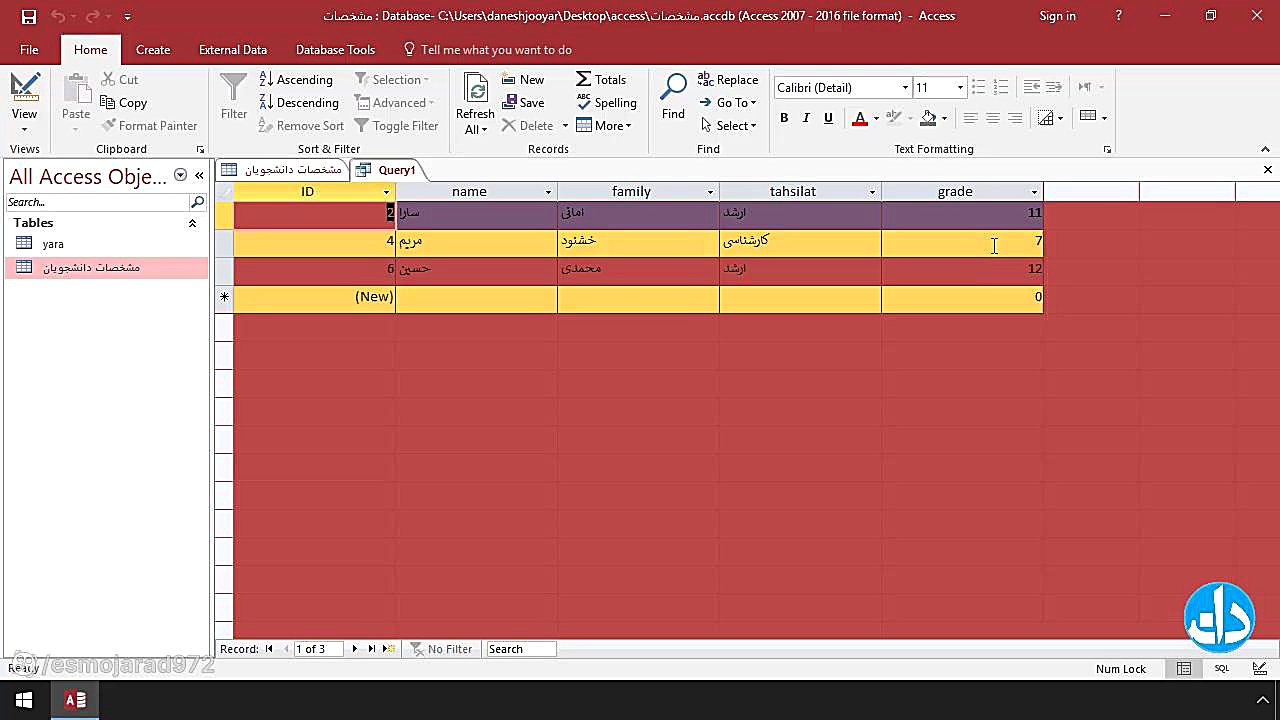
Task: Click bullets list icon
Action: [x=979, y=88]
